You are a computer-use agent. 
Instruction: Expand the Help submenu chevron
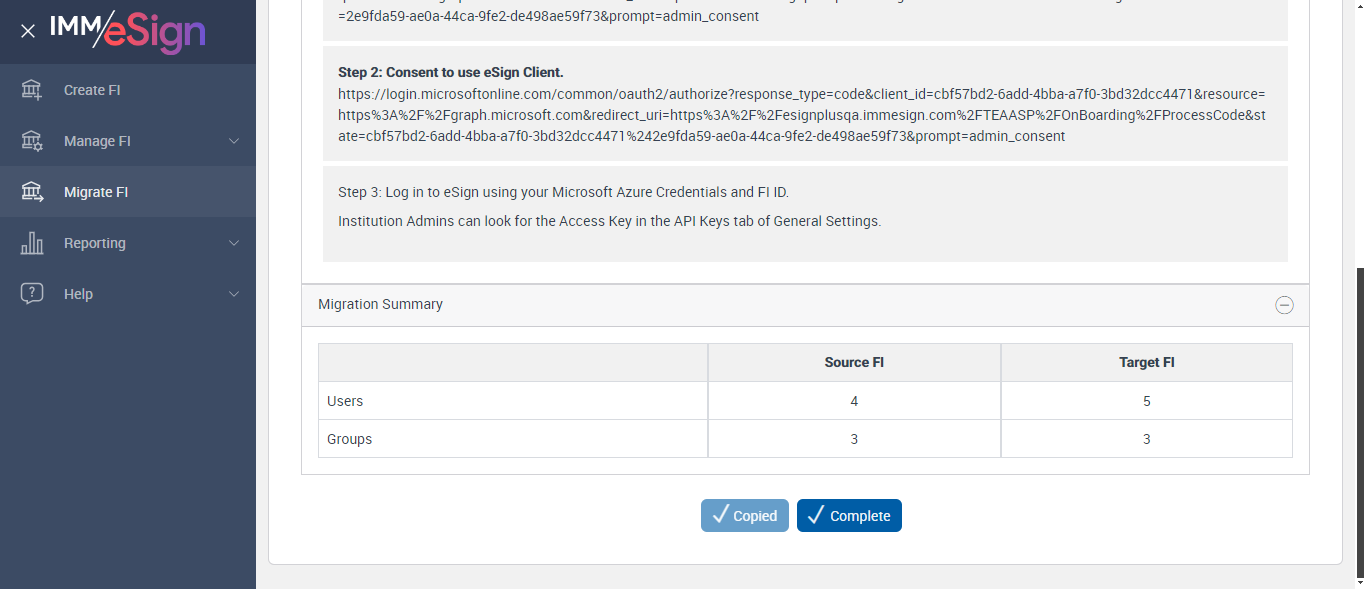pos(234,294)
